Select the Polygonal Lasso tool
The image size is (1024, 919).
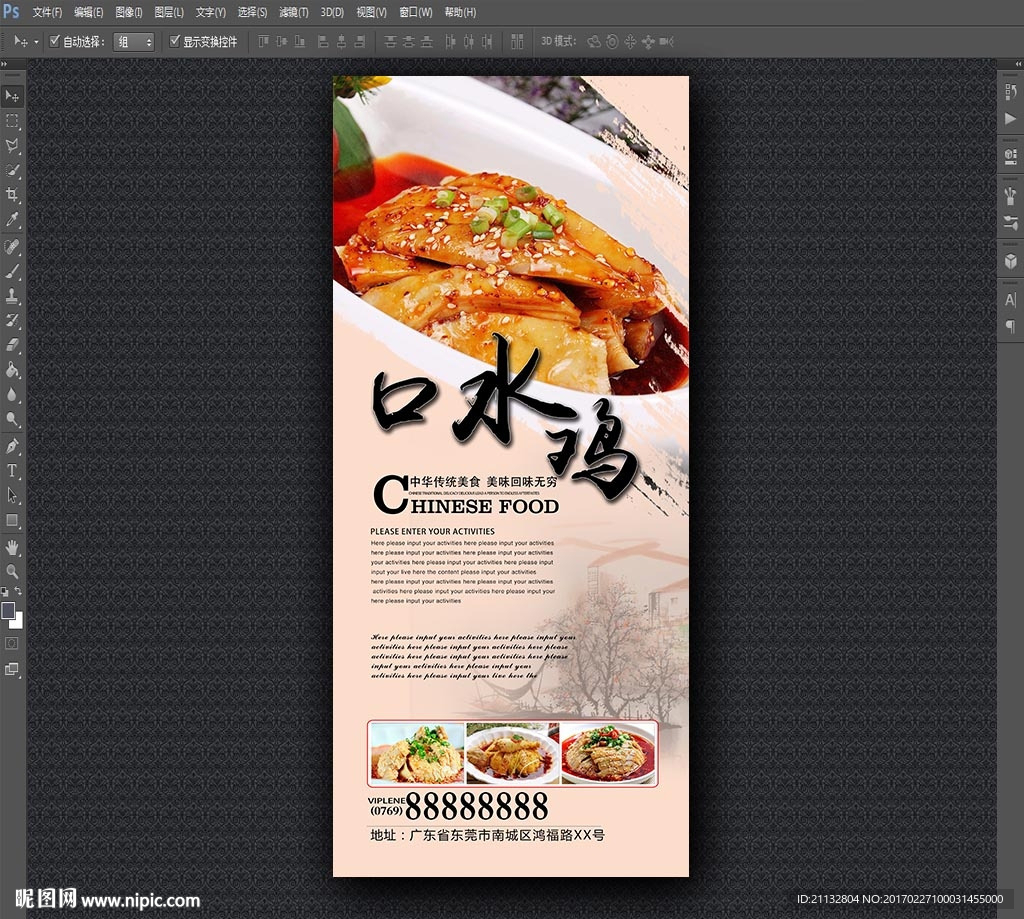pyautogui.click(x=12, y=146)
